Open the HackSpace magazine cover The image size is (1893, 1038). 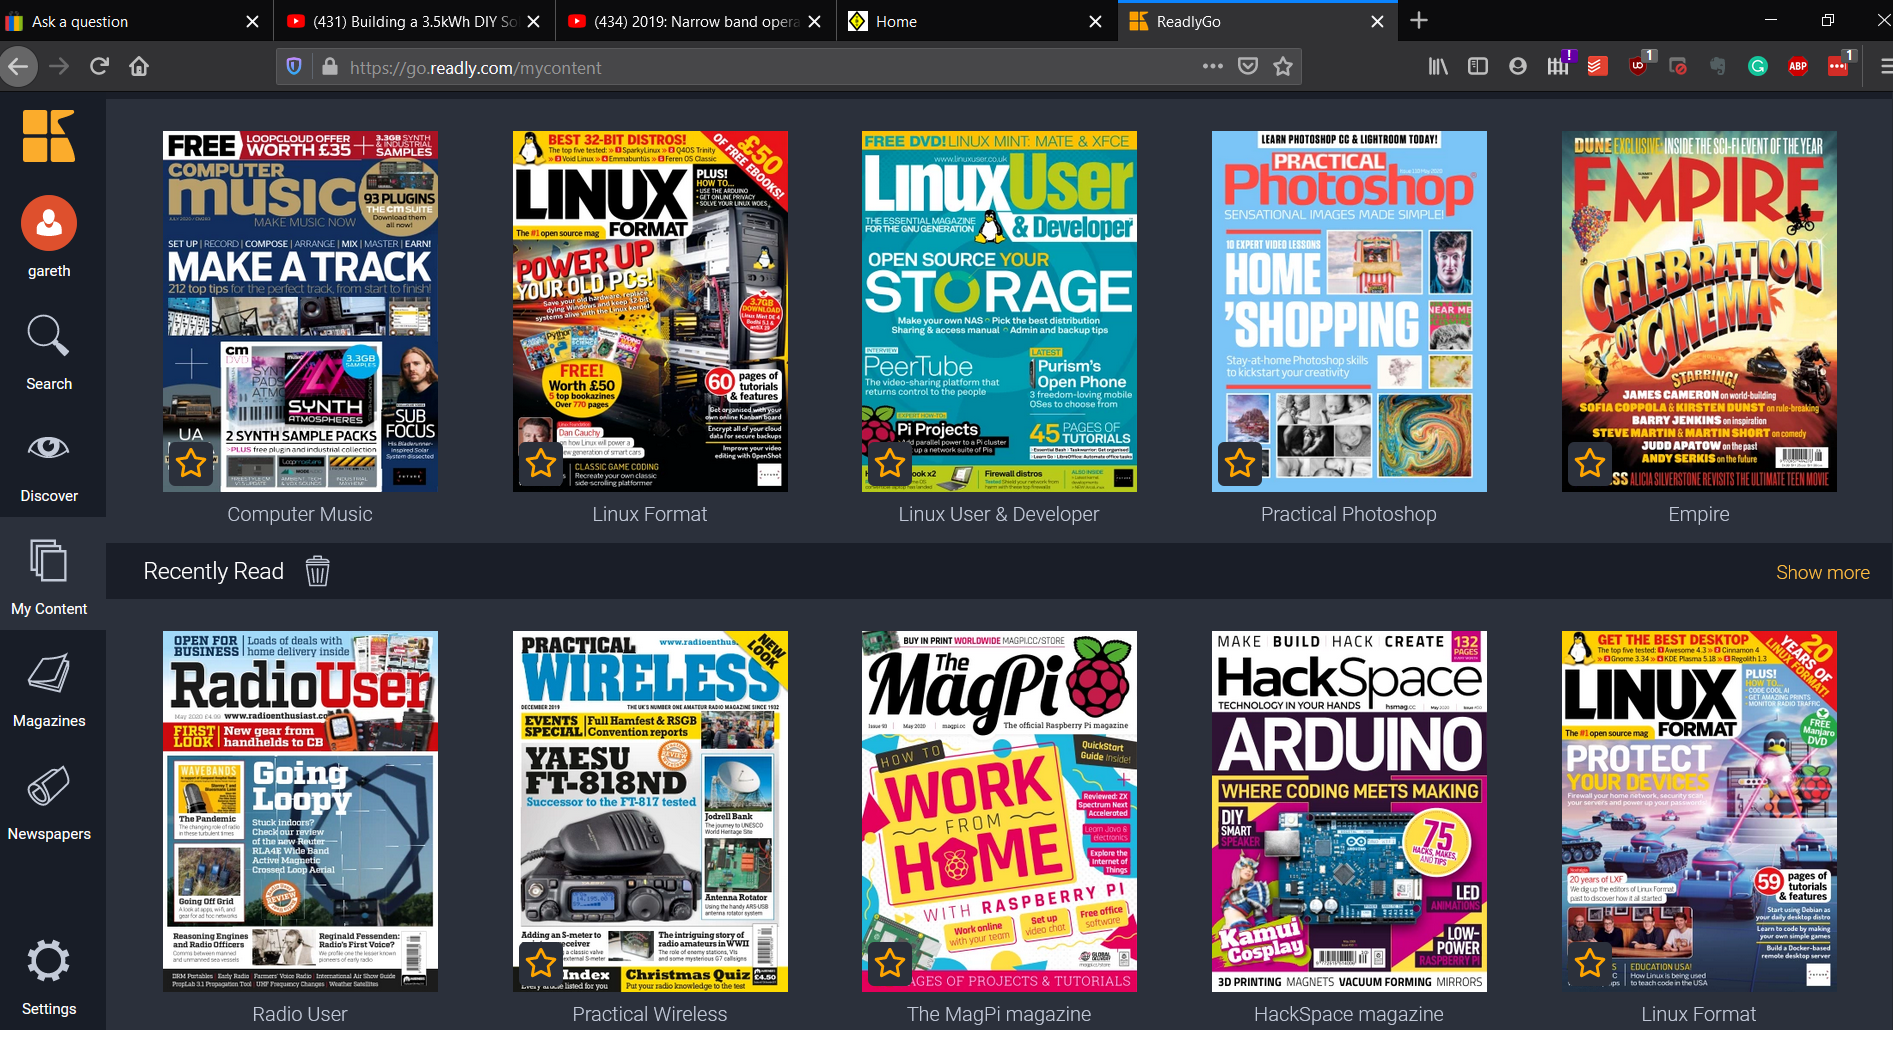(1349, 811)
